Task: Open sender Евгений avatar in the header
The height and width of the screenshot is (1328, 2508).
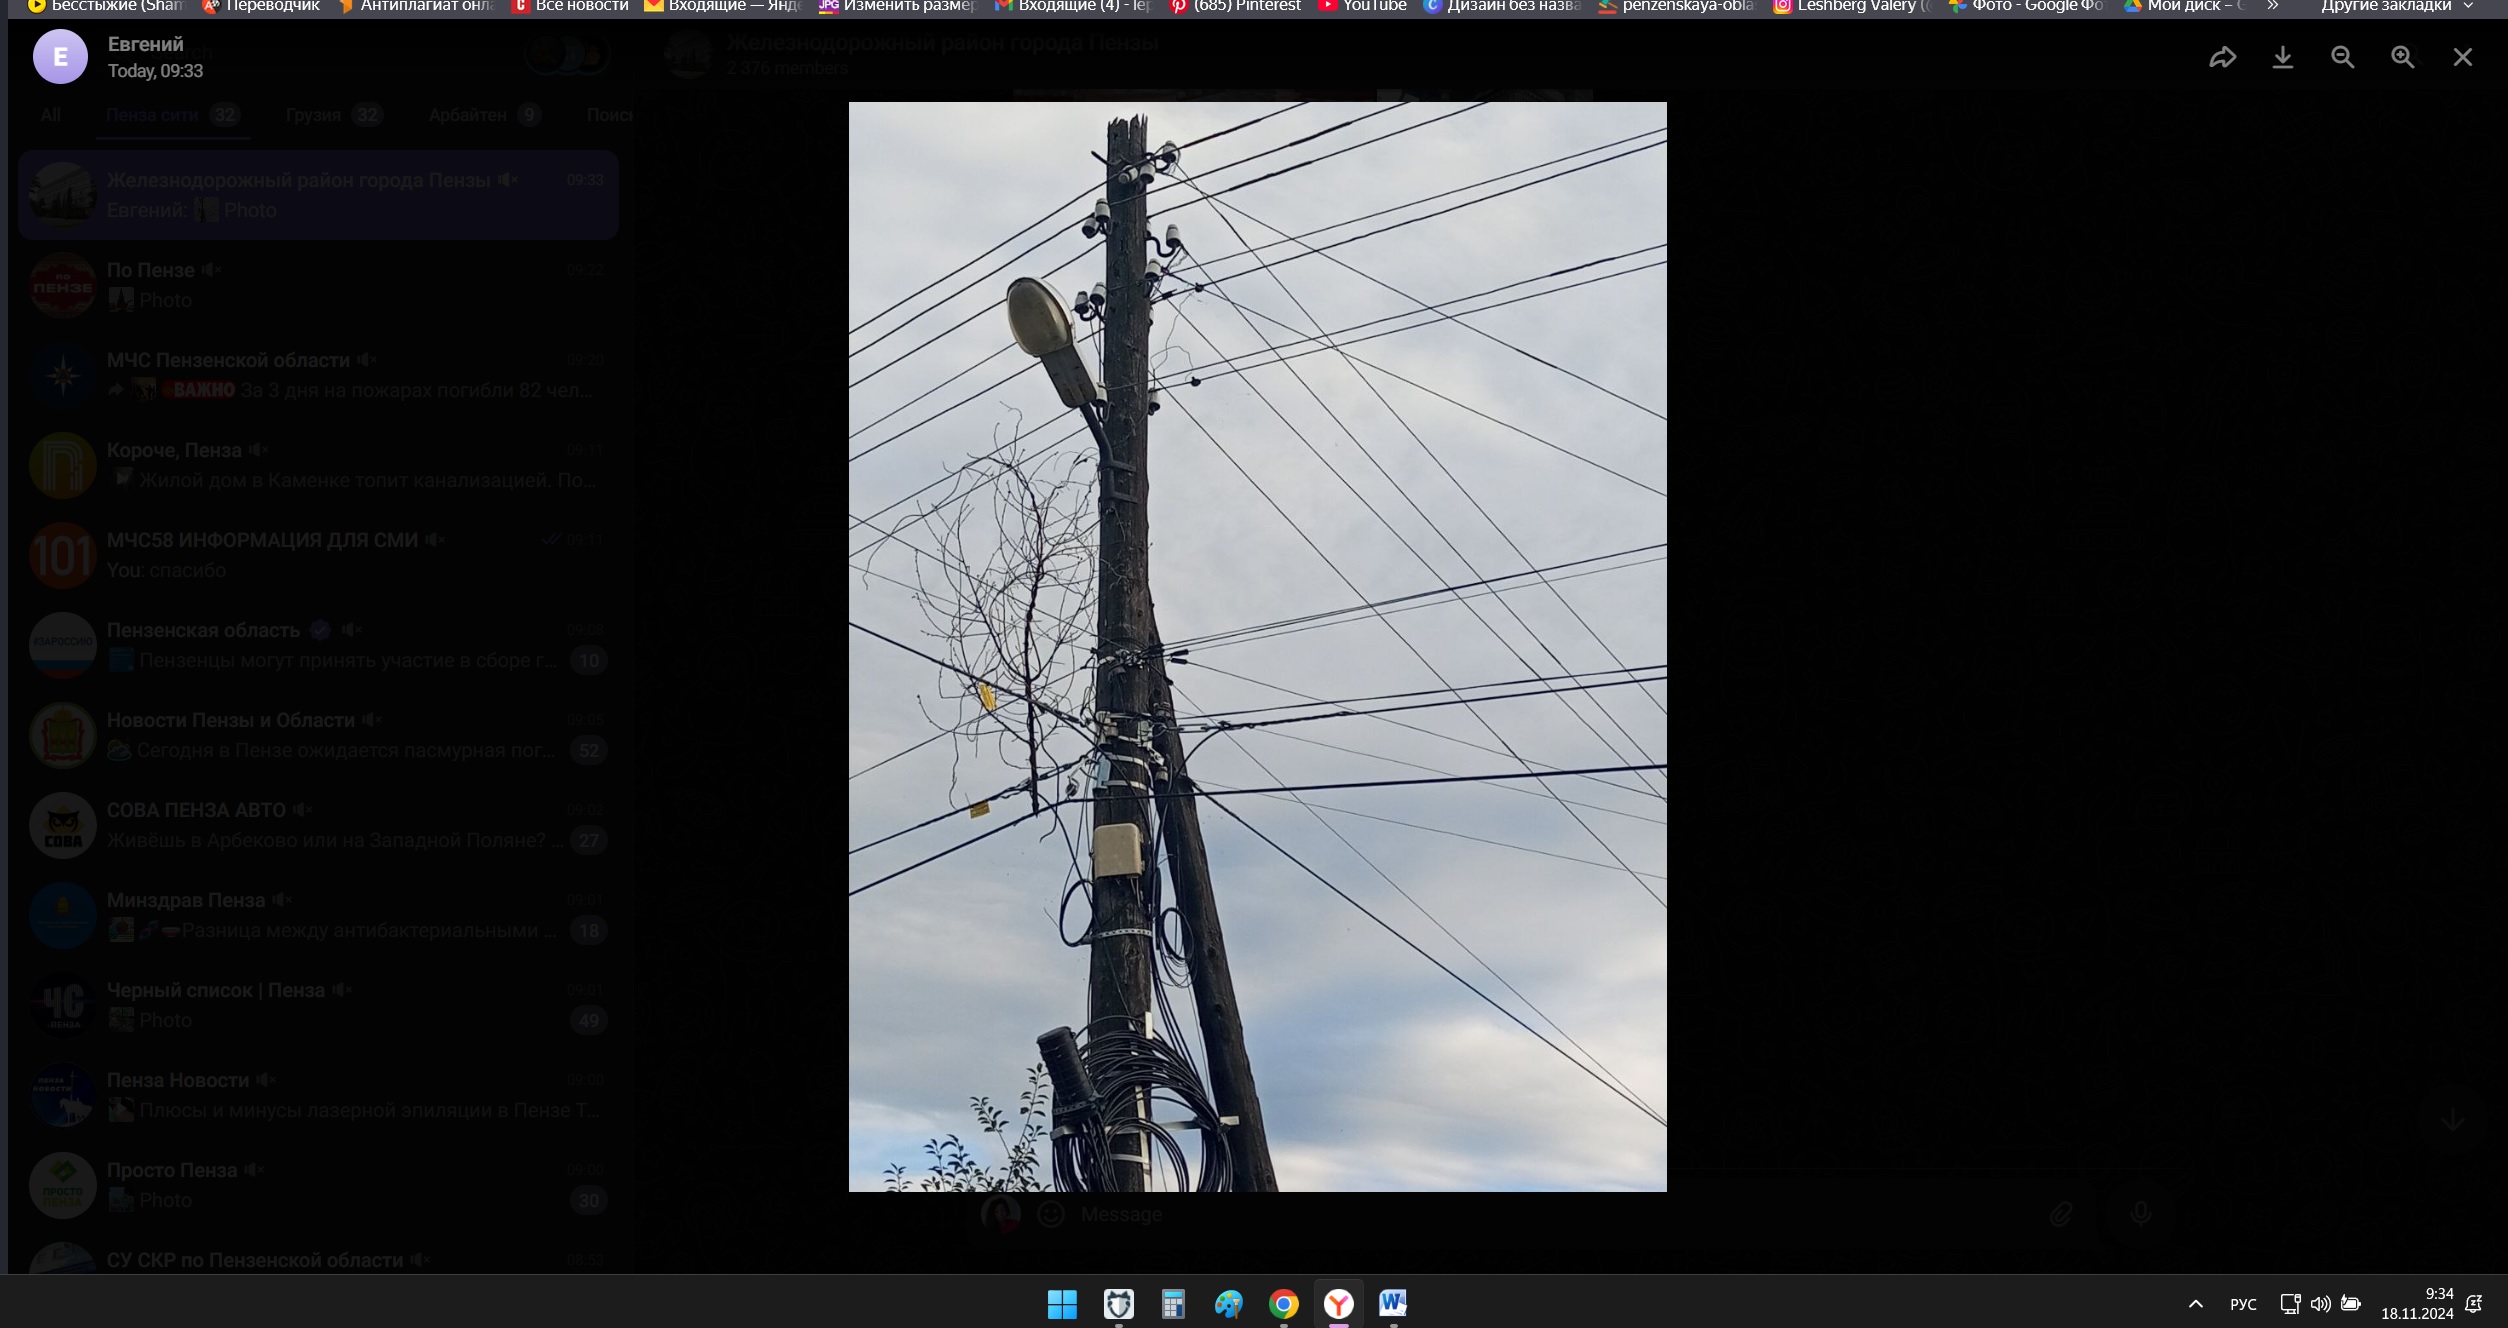Action: [x=60, y=57]
